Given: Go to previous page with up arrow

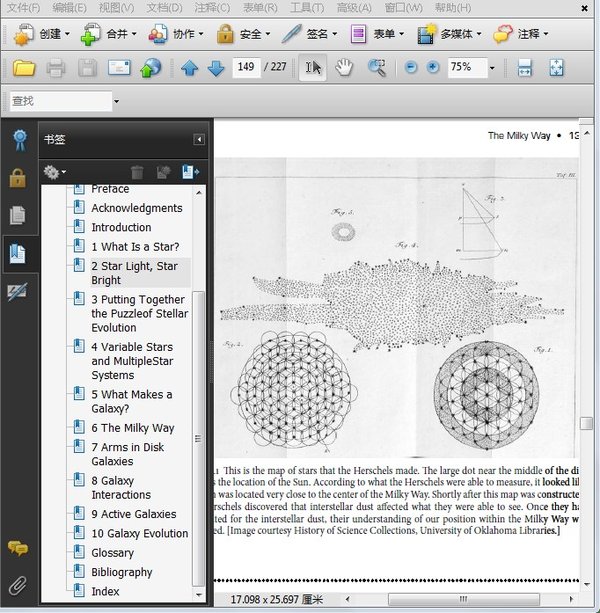Looking at the screenshot, I should [x=190, y=68].
